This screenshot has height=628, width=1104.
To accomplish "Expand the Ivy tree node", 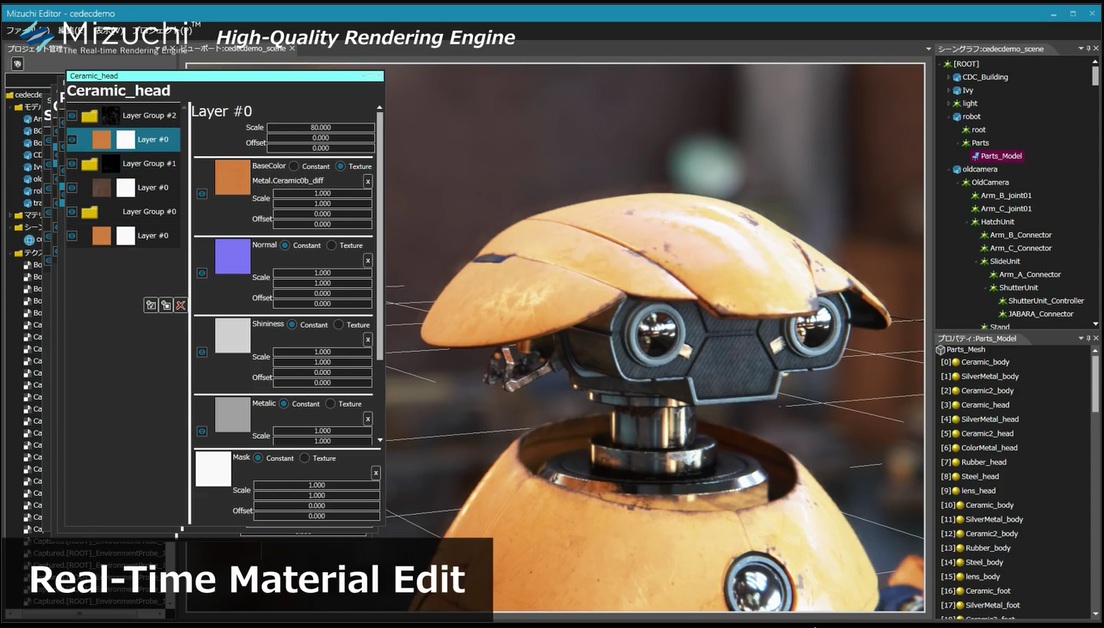I will coord(948,90).
